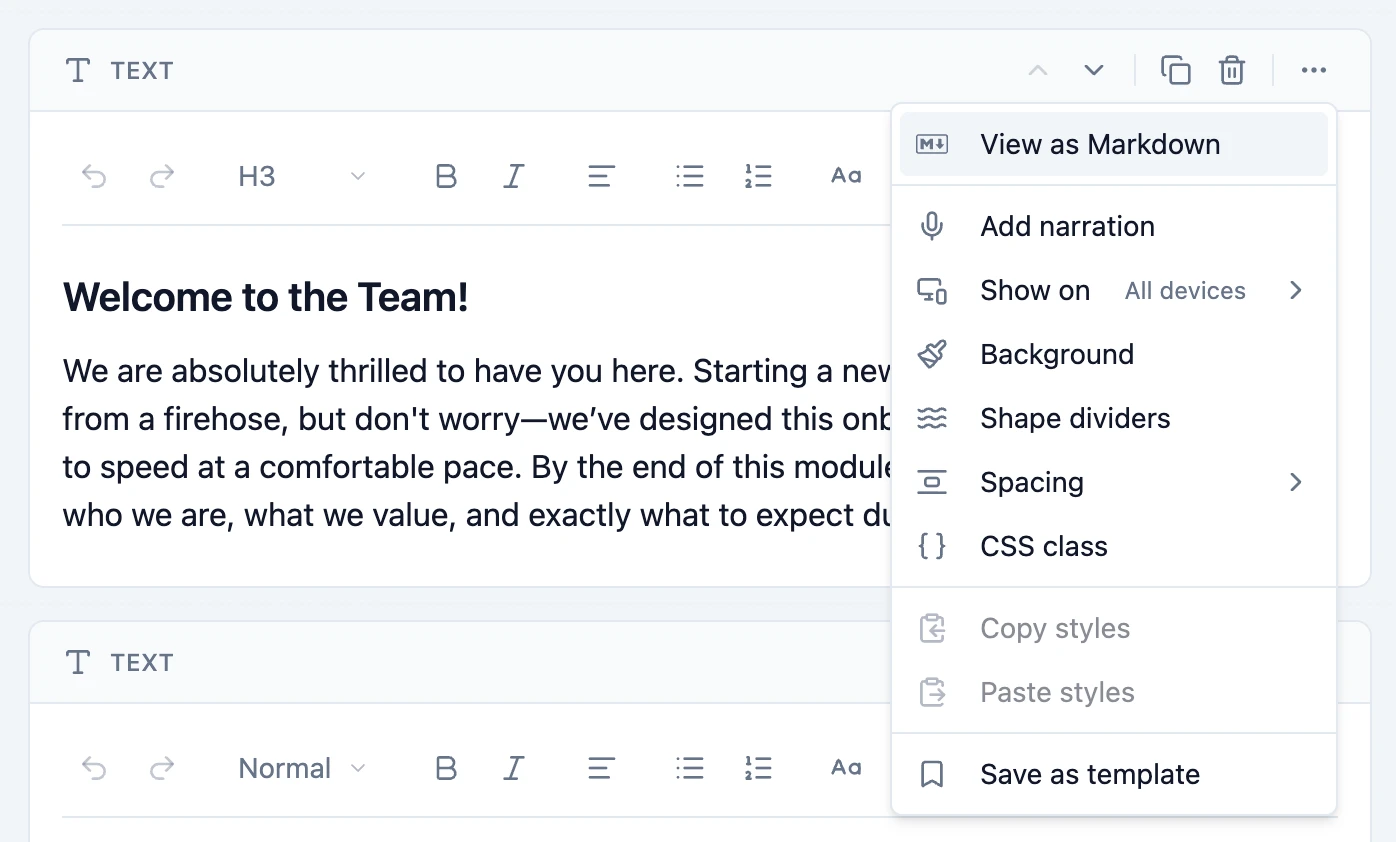Open the Aa text size option in the Normal toolbar
The image size is (1396, 842).
point(846,769)
